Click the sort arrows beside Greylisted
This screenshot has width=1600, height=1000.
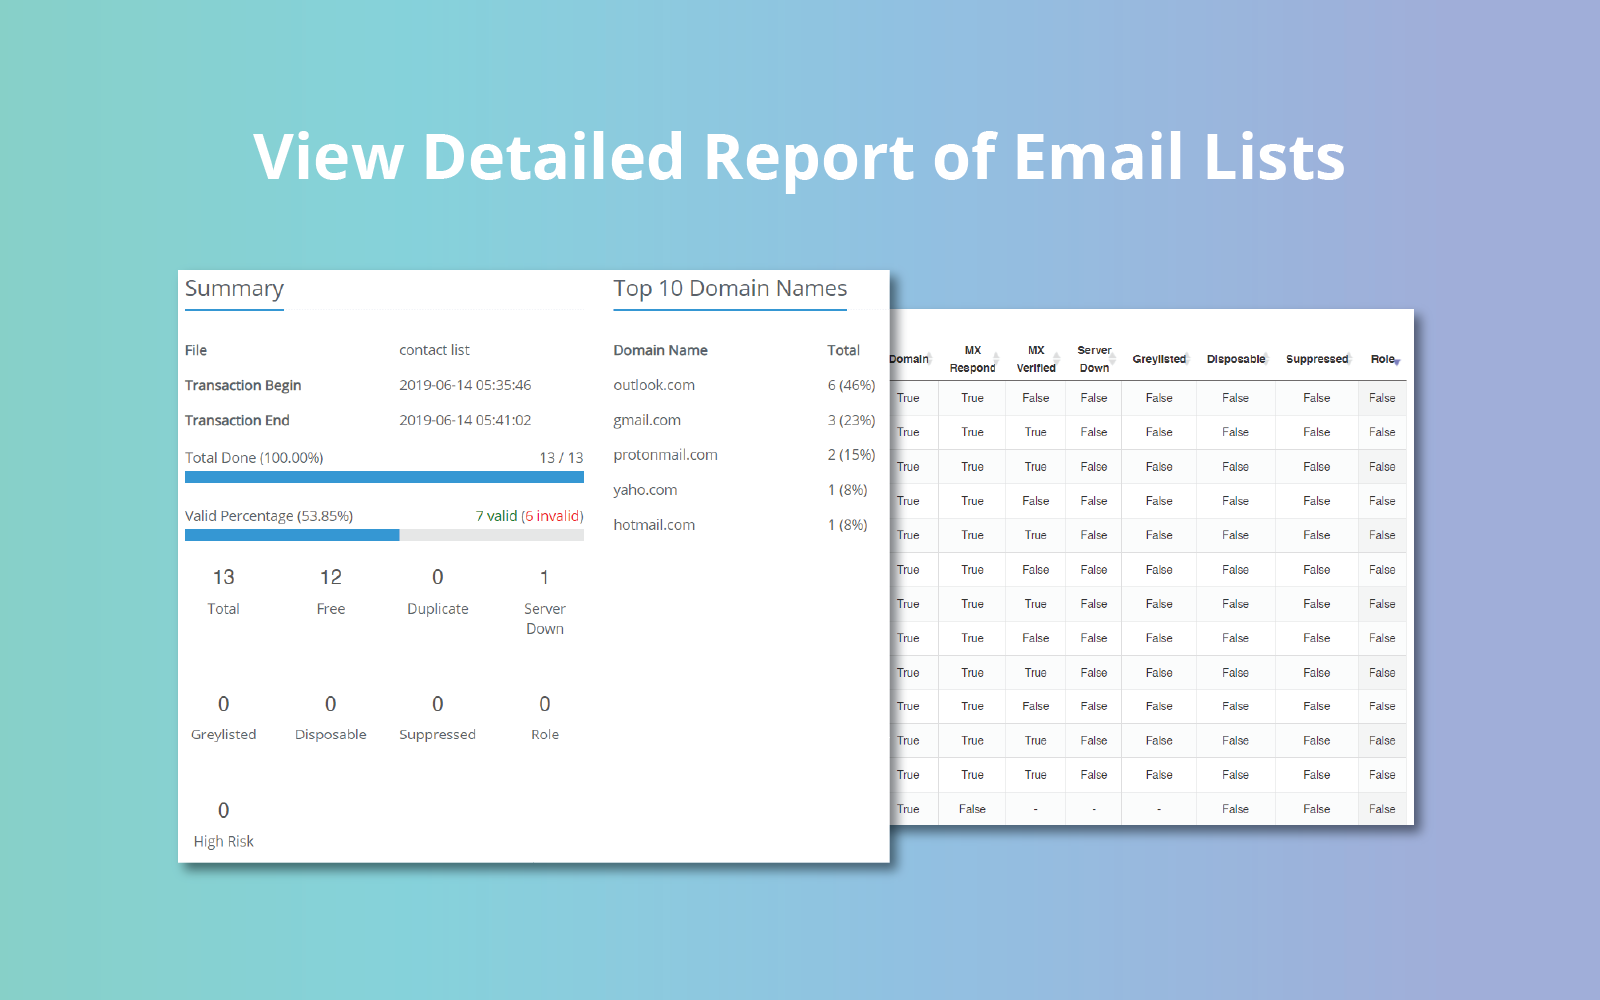1188,360
